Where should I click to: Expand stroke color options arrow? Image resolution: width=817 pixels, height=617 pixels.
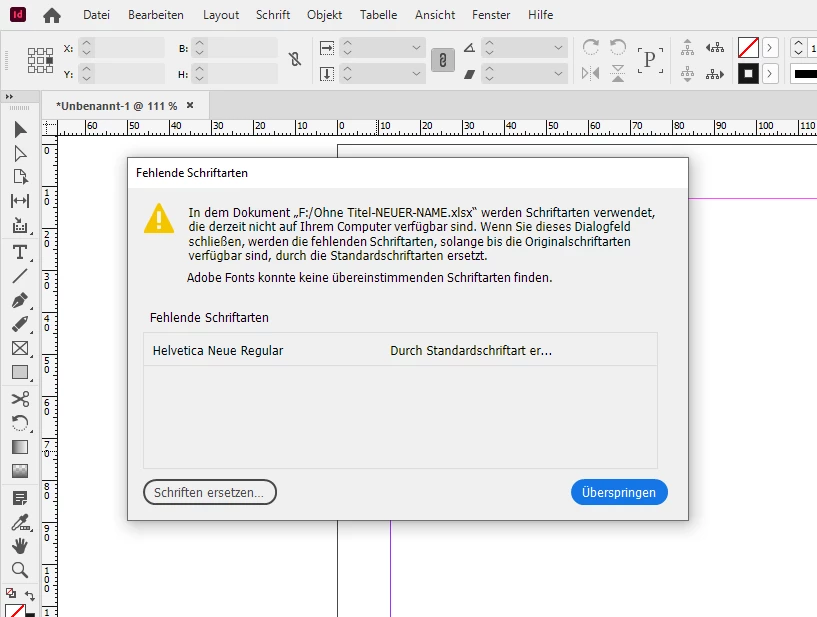pyautogui.click(x=770, y=73)
